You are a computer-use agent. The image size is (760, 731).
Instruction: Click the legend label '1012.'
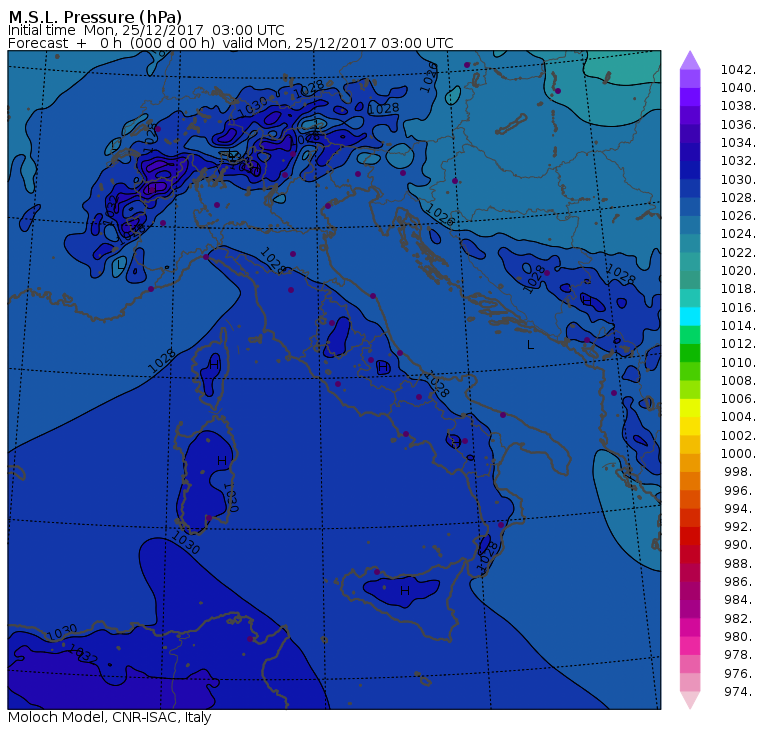pyautogui.click(x=738, y=344)
